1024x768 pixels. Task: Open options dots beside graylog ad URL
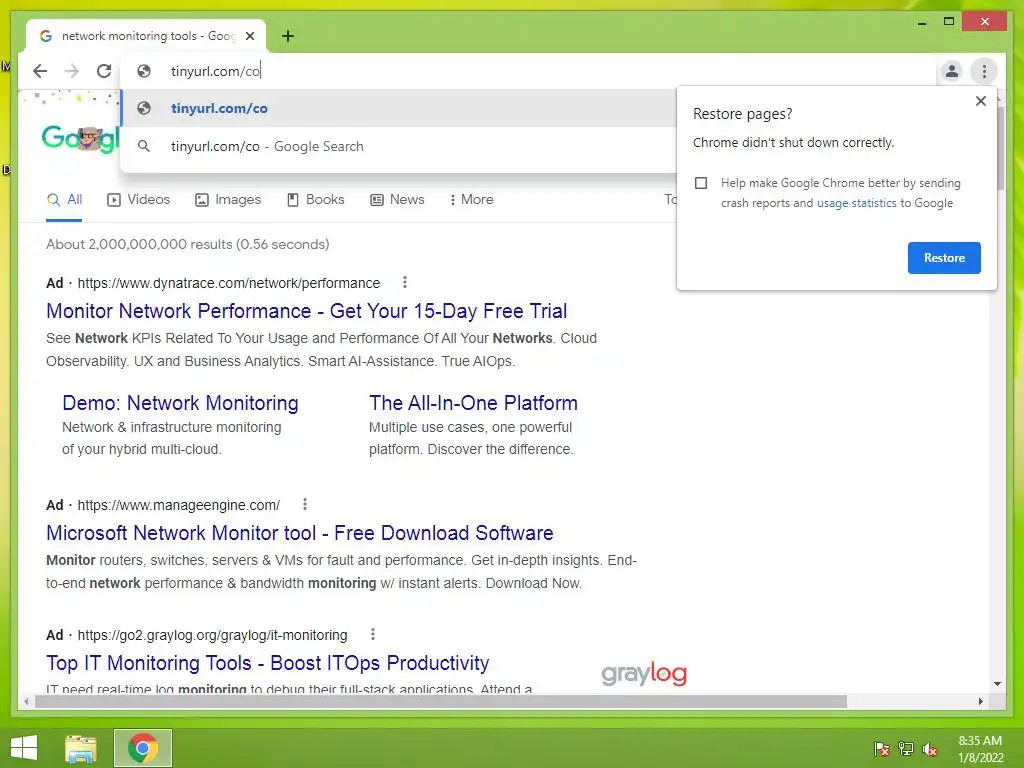[x=372, y=634]
